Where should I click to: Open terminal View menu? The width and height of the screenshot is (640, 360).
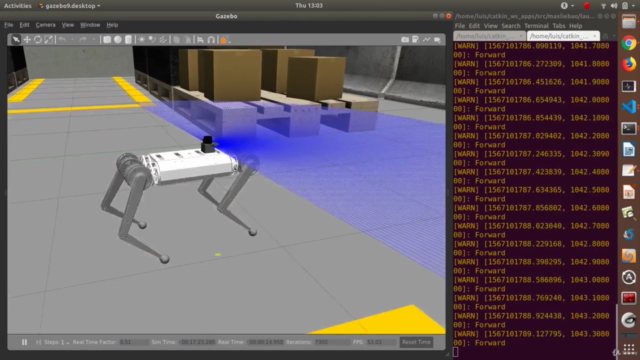point(491,26)
